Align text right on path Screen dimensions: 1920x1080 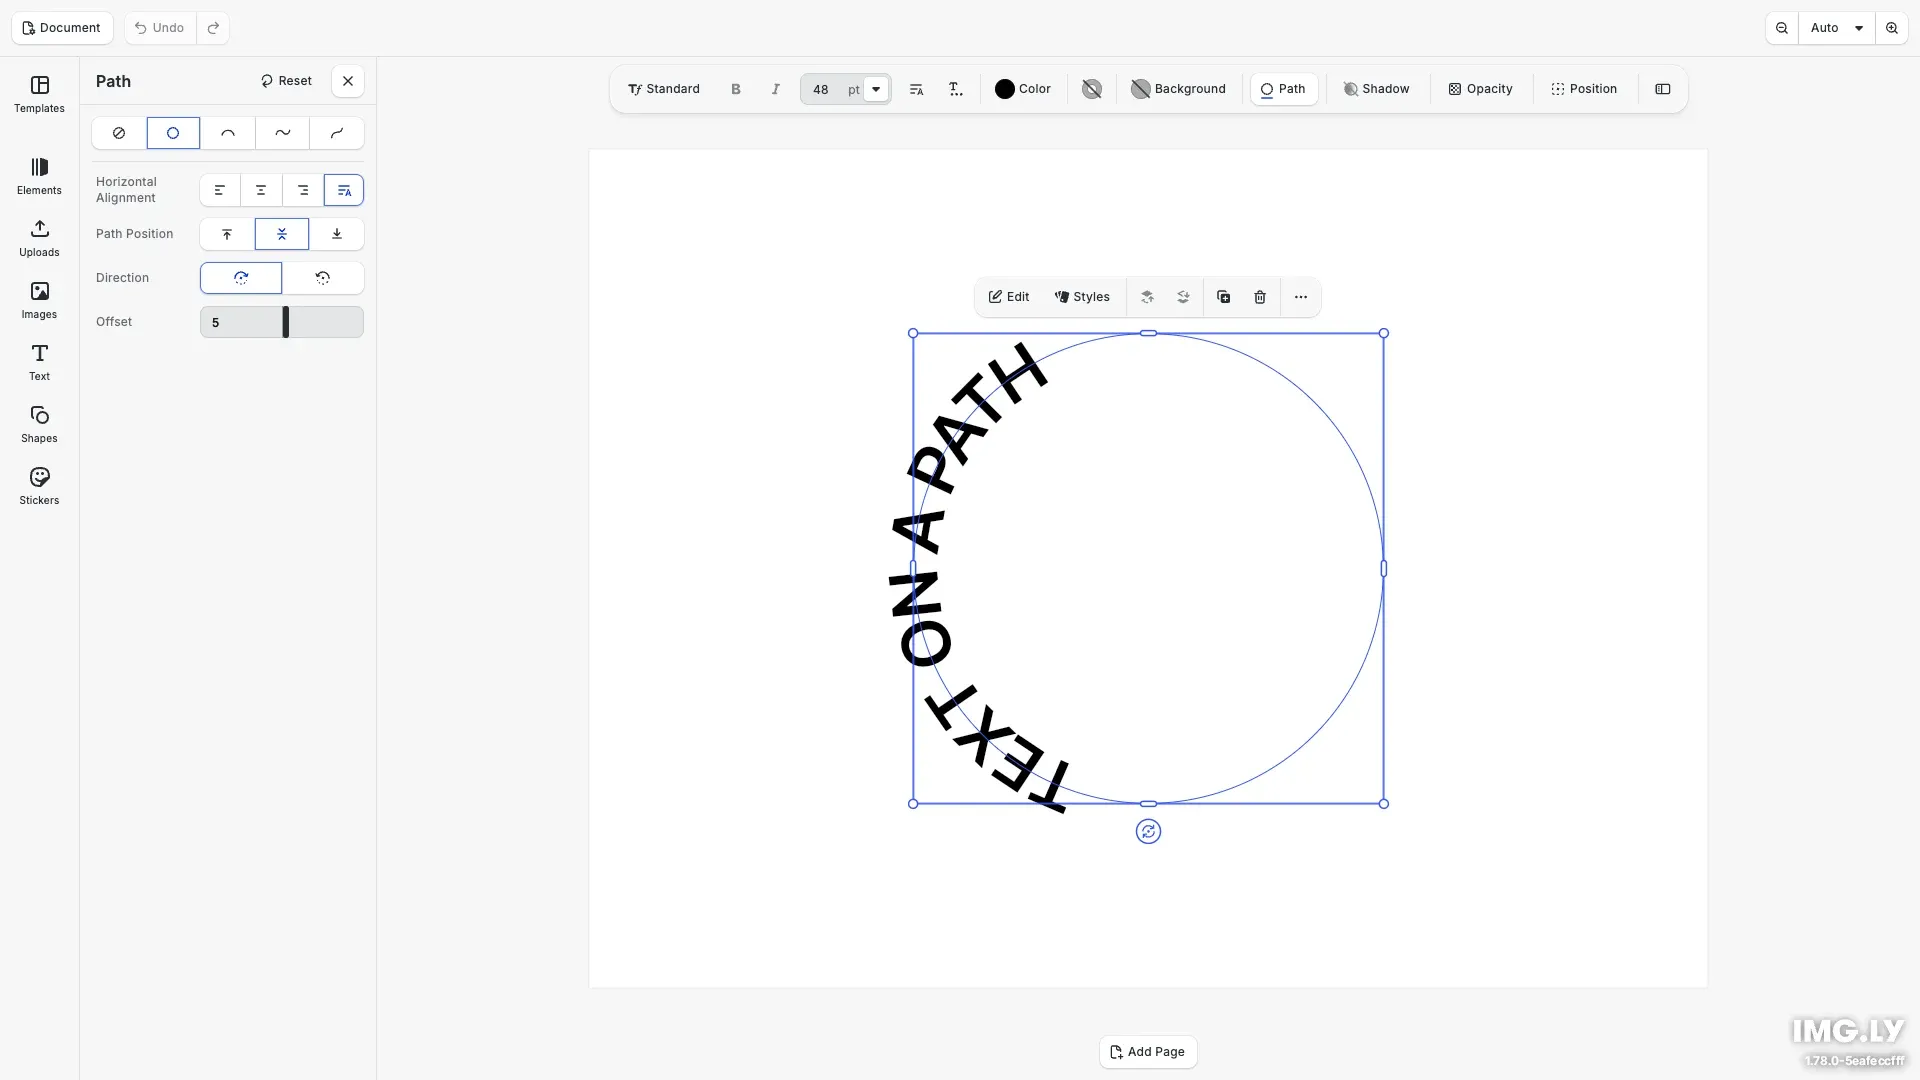[303, 190]
